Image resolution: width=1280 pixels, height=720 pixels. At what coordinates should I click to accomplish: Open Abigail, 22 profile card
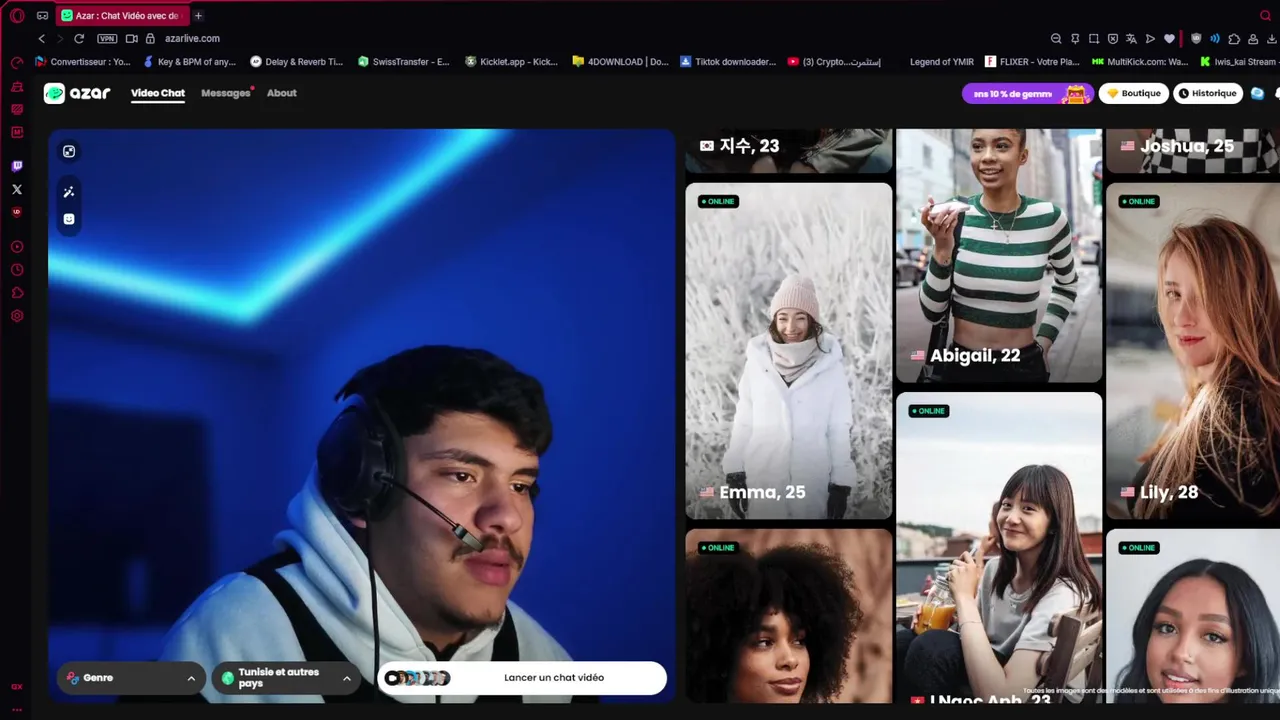coord(999,256)
